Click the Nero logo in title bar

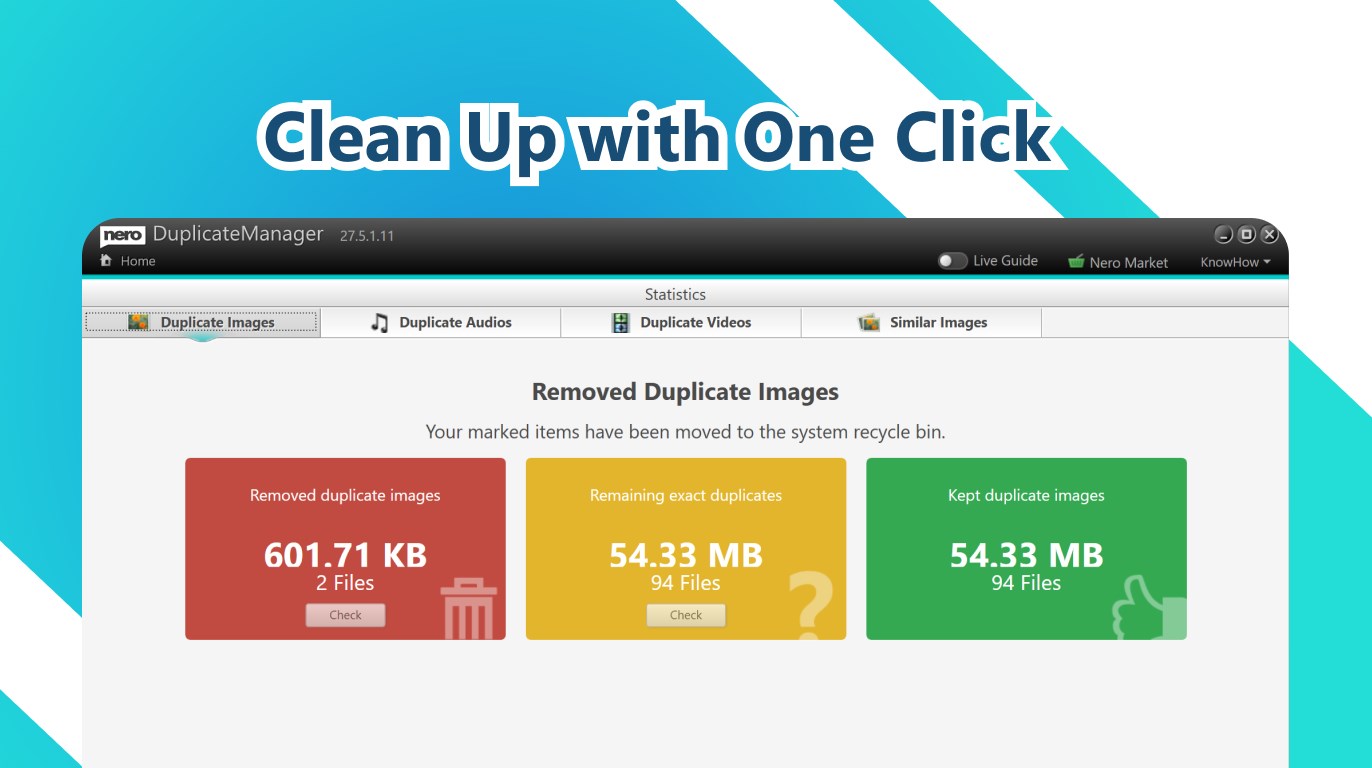pyautogui.click(x=123, y=235)
